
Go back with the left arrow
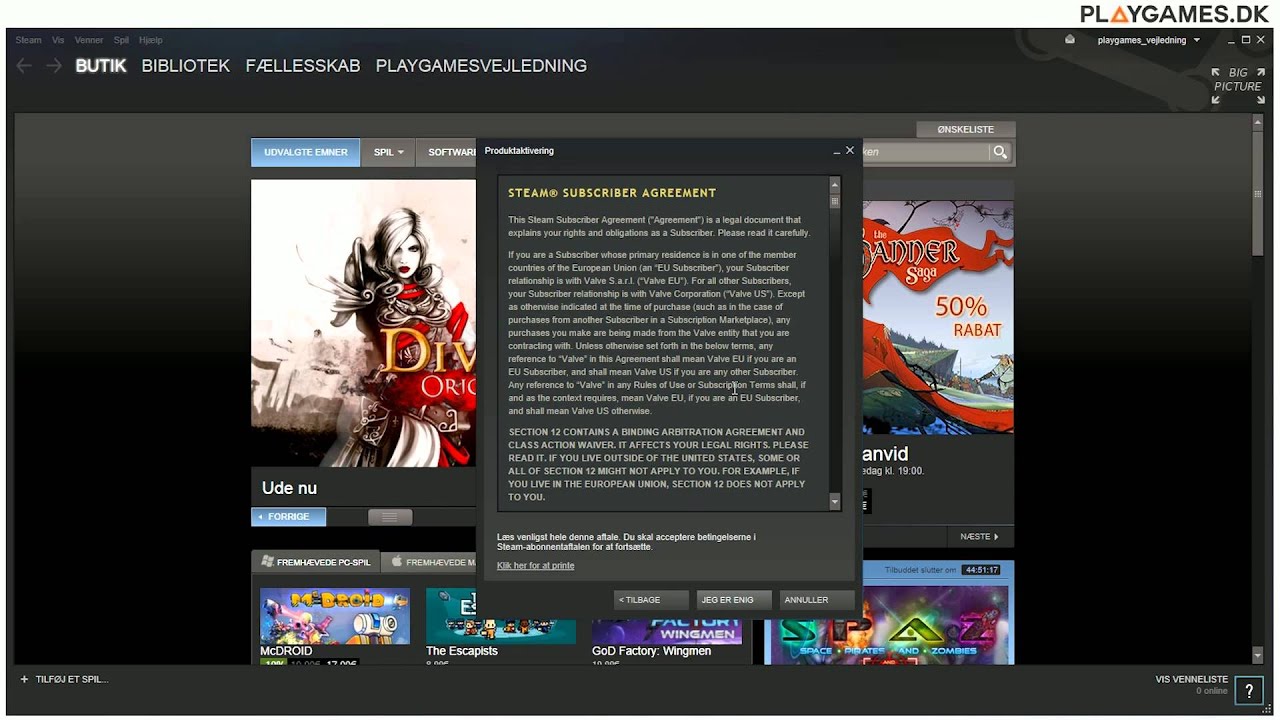(24, 66)
